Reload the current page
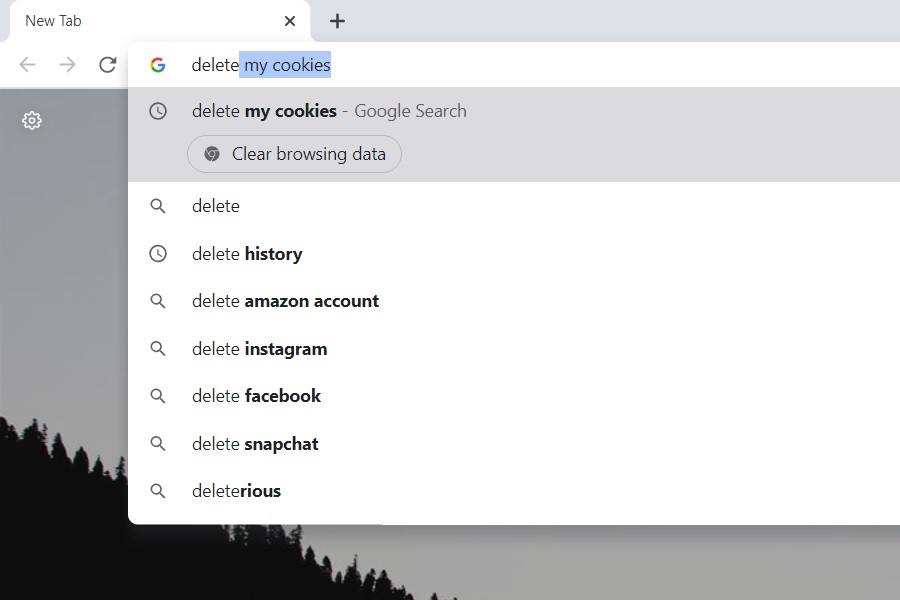The image size is (900, 600). coord(107,65)
